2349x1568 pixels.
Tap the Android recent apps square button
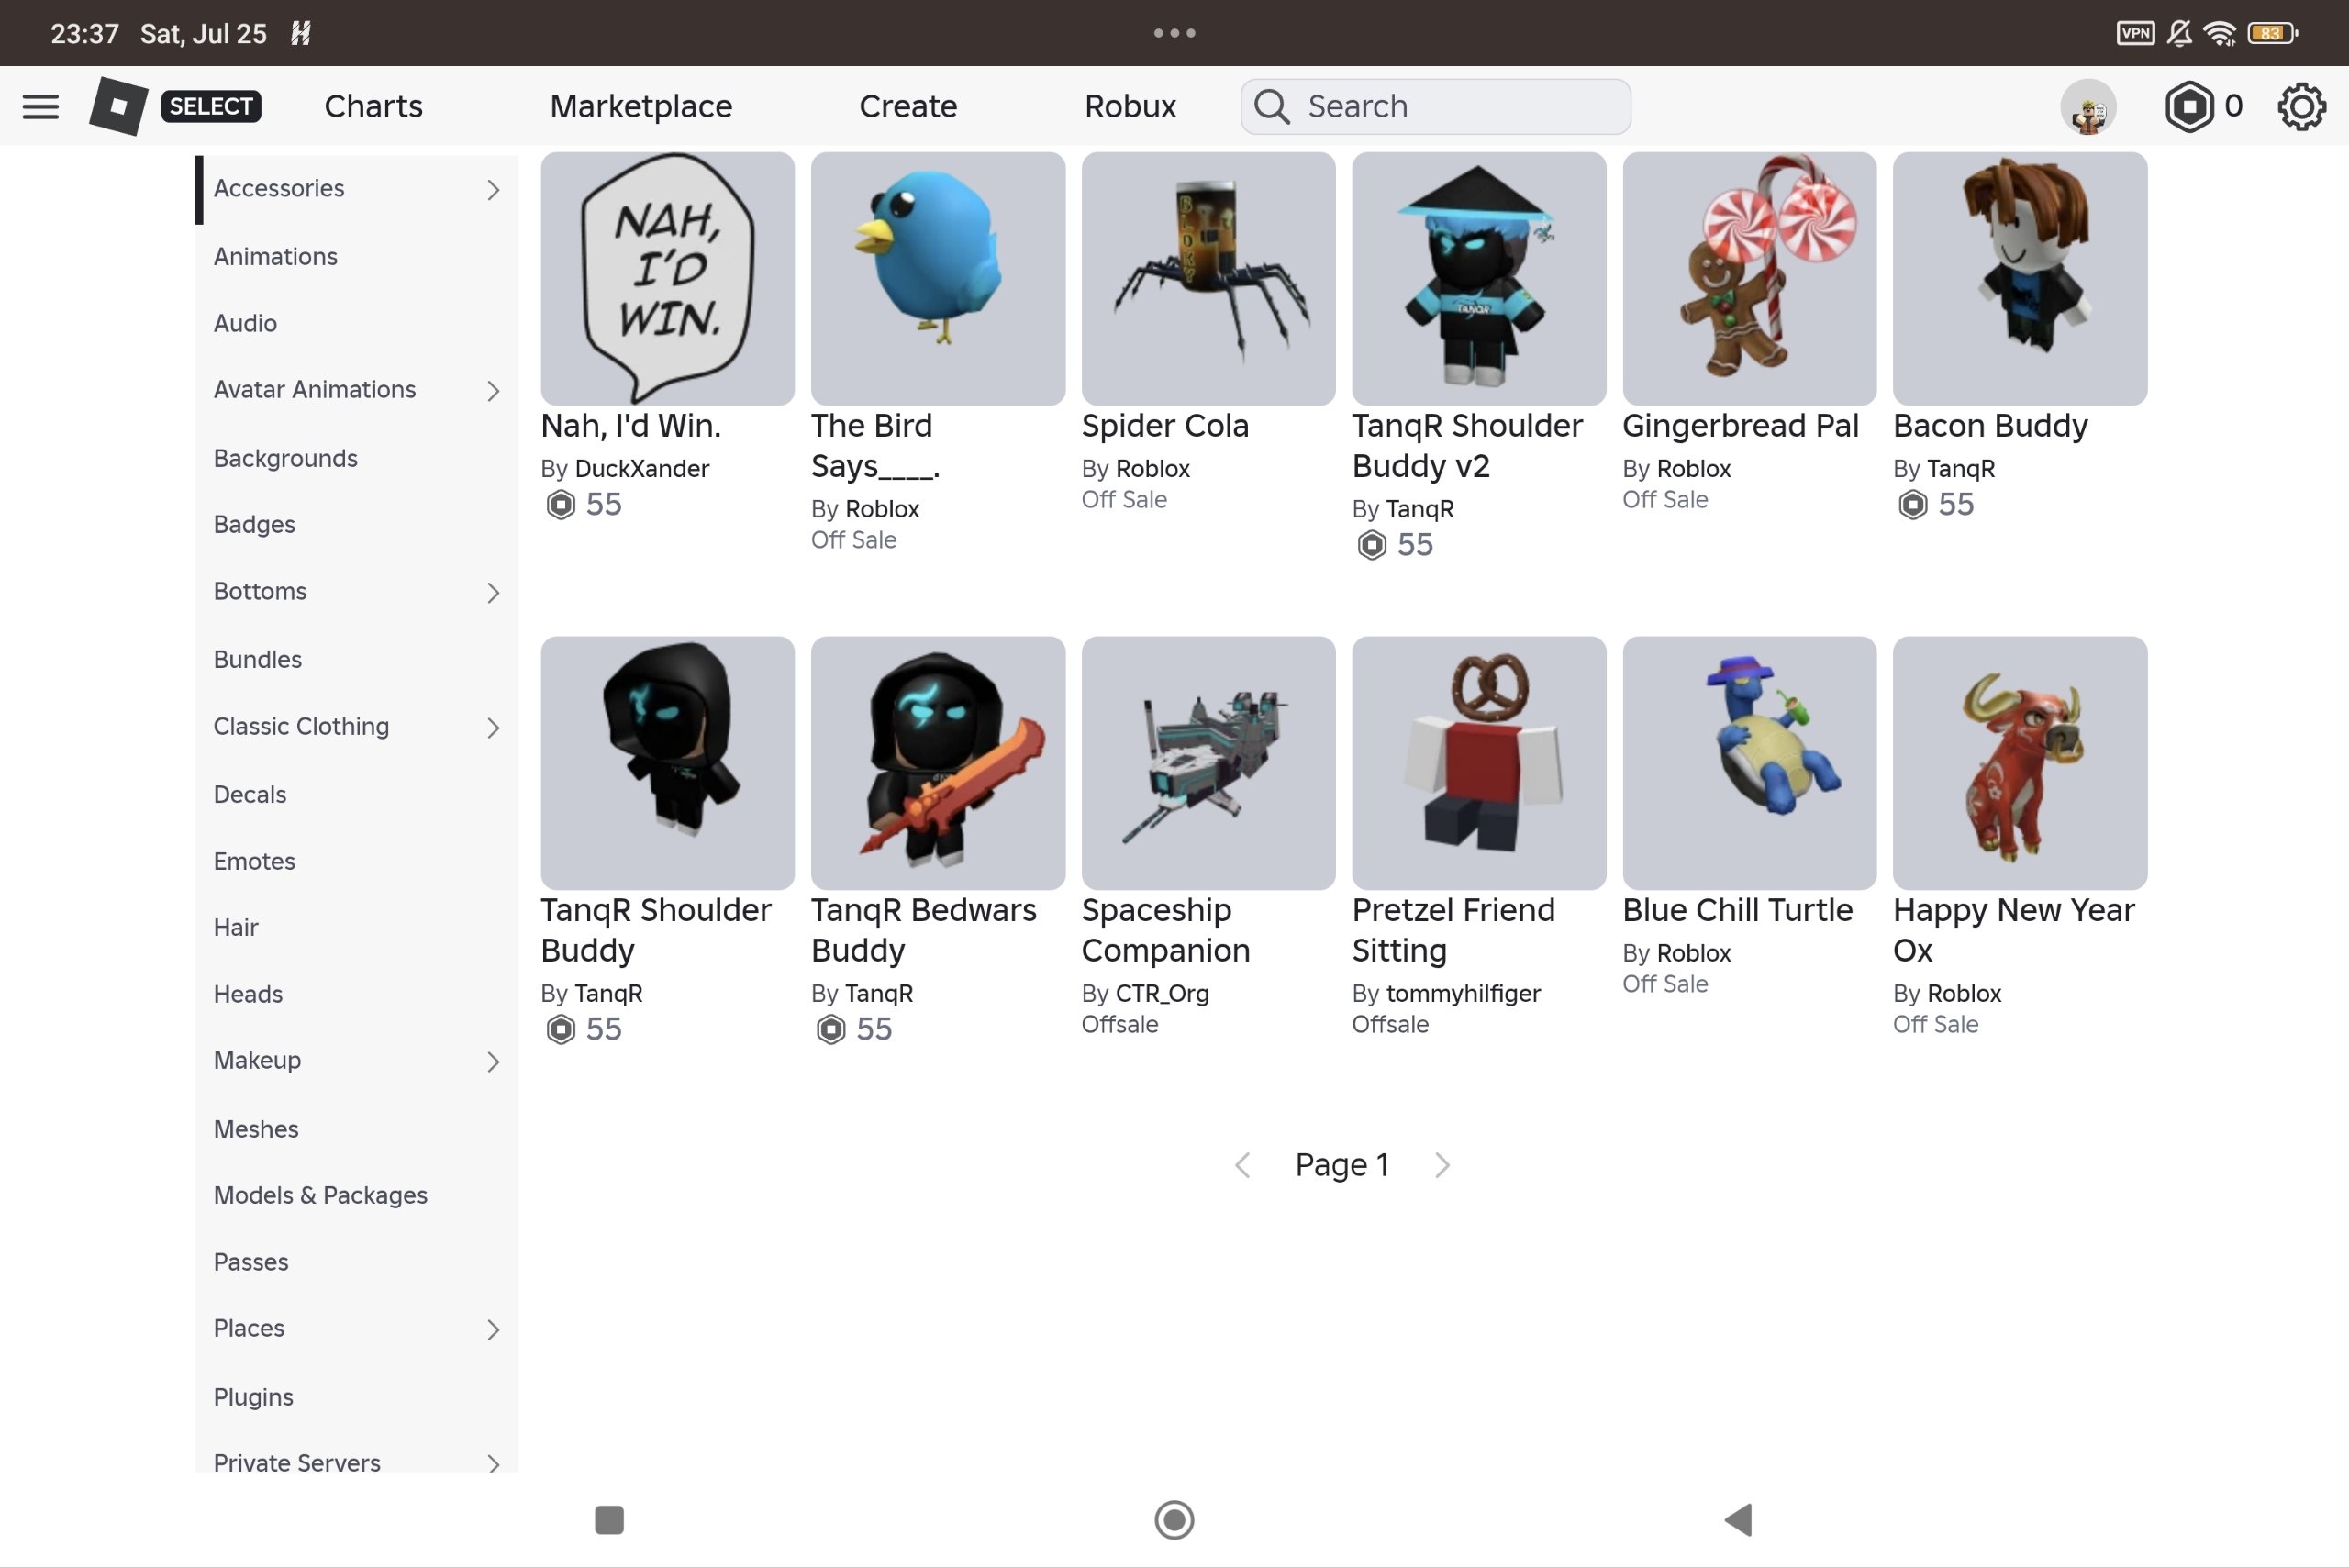click(609, 1519)
